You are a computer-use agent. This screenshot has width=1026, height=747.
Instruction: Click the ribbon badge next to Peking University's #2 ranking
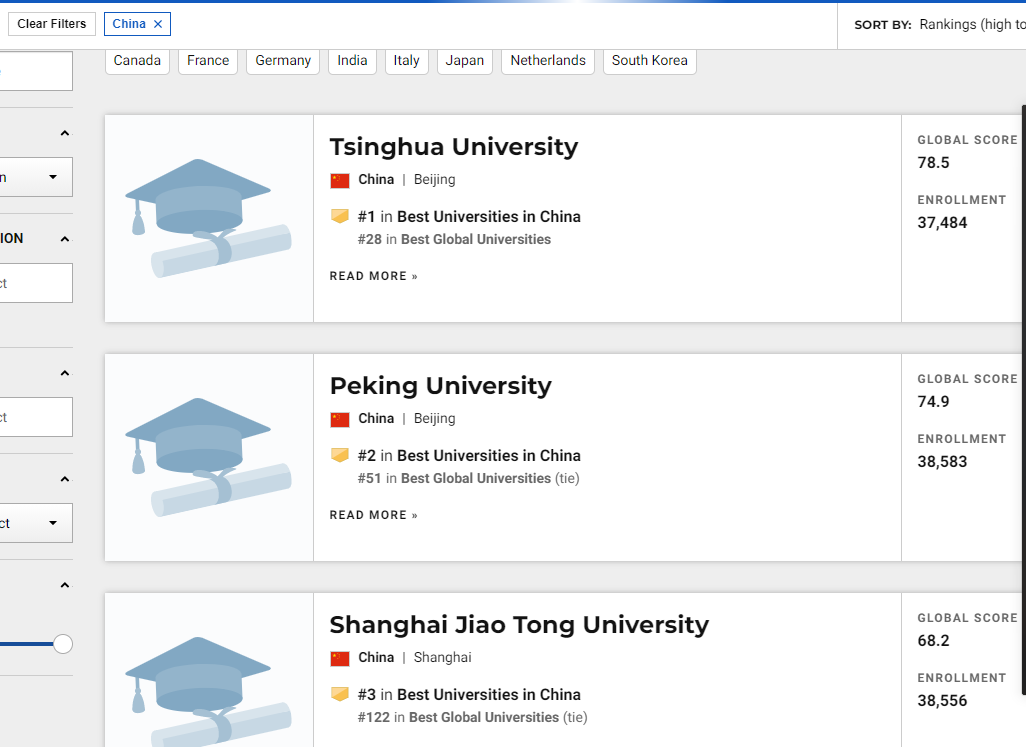[339, 455]
